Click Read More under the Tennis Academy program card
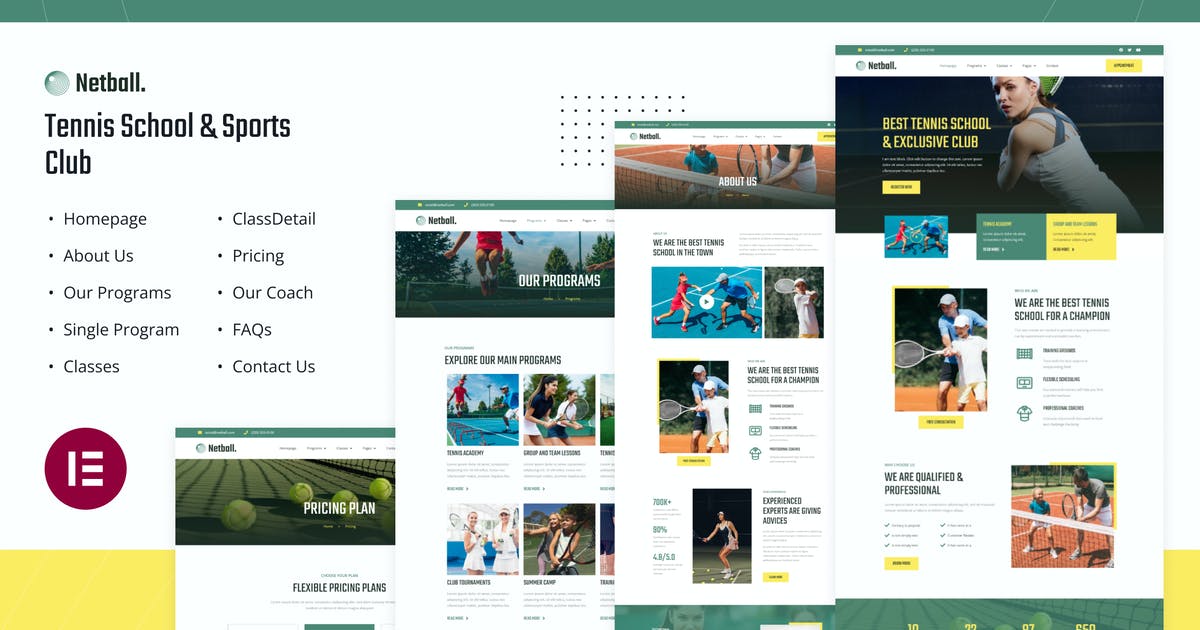The height and width of the screenshot is (630, 1200). (458, 489)
